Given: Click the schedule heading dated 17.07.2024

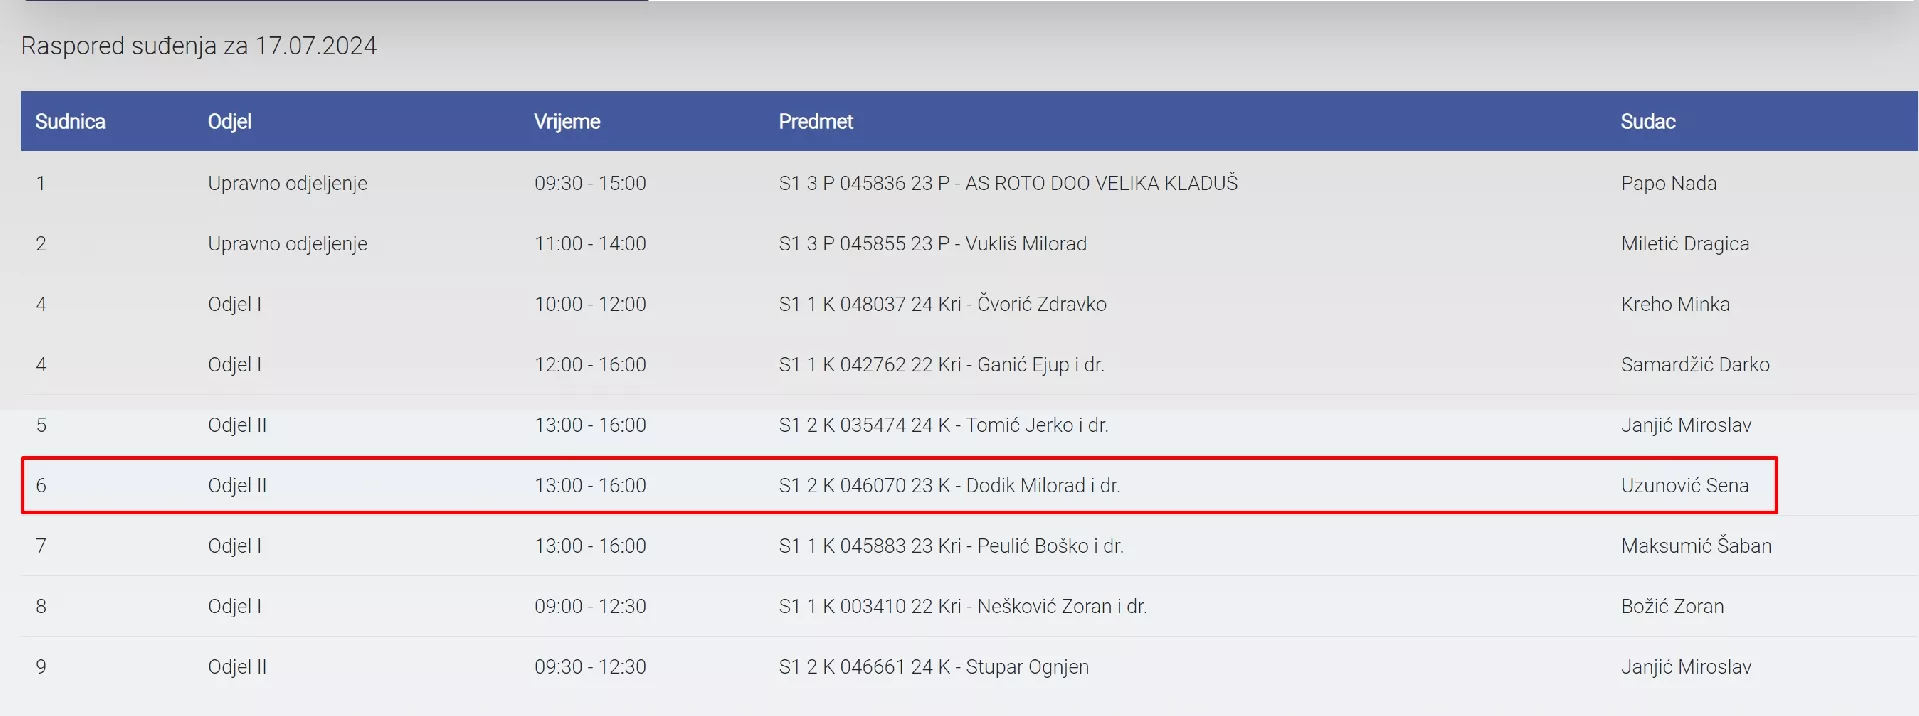Looking at the screenshot, I should tap(199, 46).
